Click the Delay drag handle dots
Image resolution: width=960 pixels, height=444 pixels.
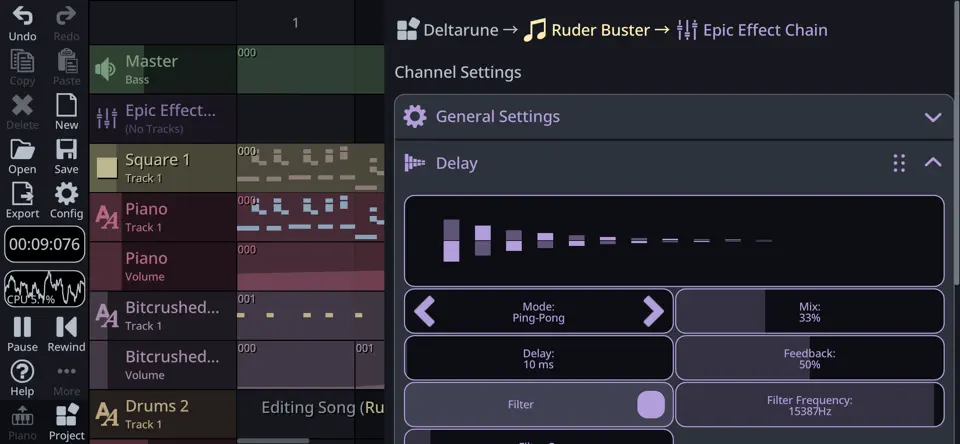tap(899, 163)
